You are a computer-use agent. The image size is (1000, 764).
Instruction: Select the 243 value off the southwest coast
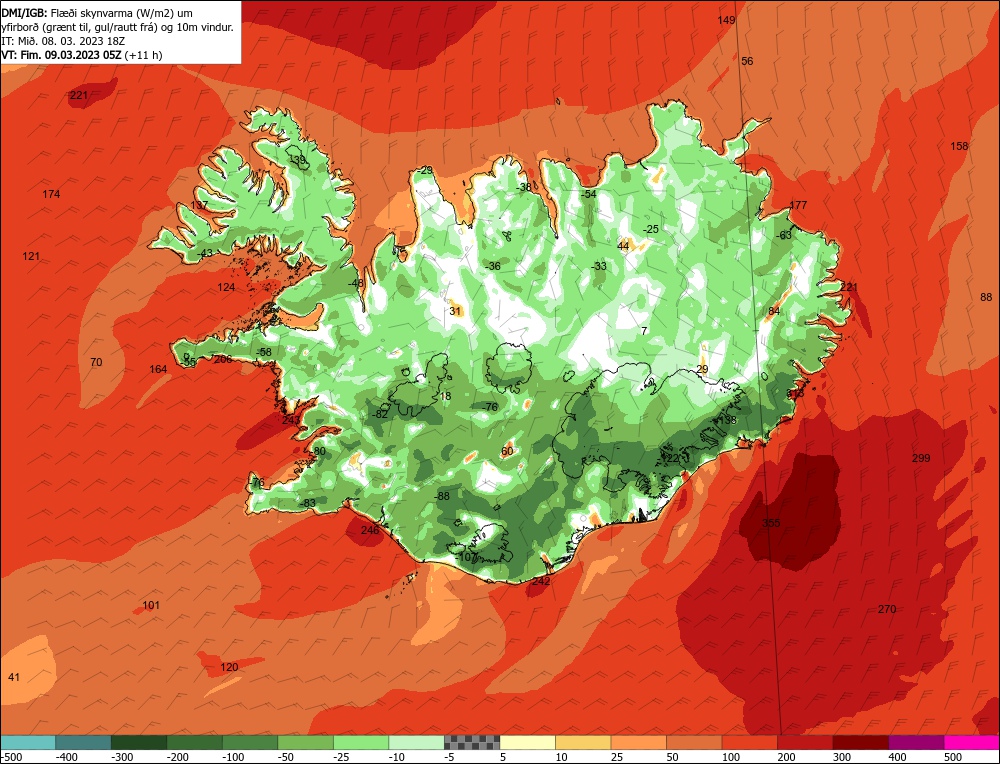[x=291, y=420]
